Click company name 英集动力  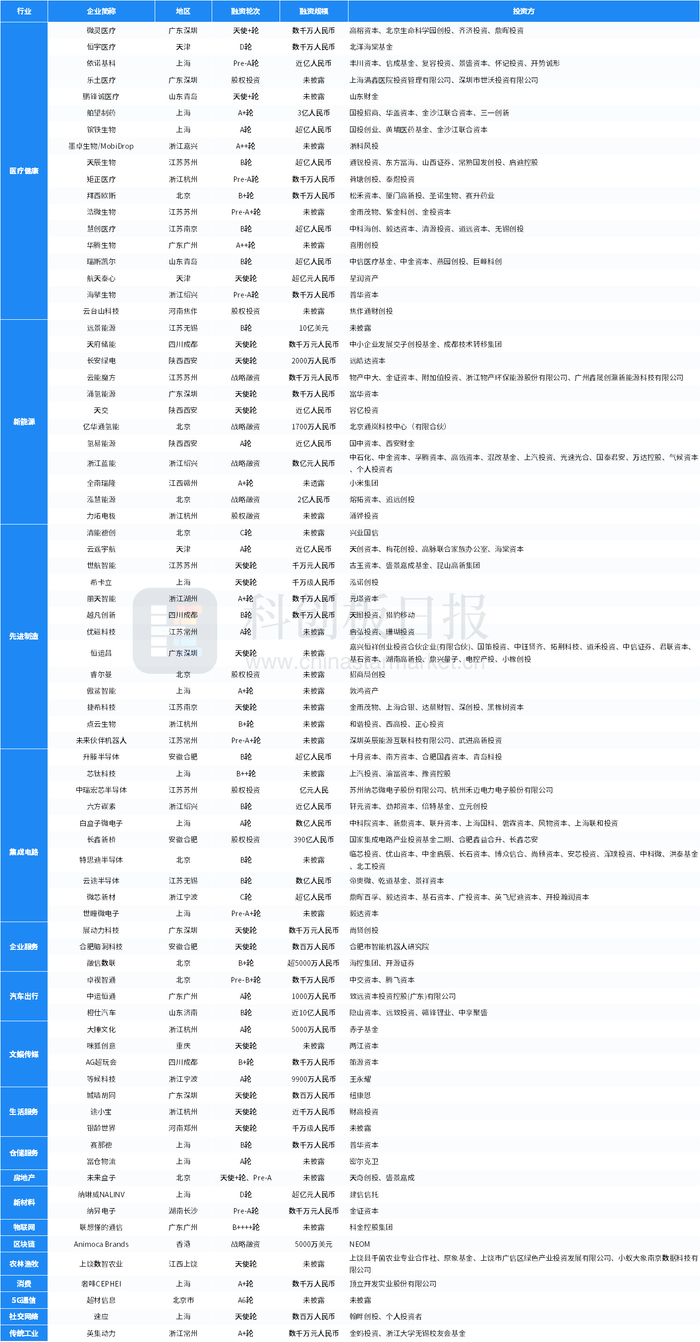(x=102, y=1333)
